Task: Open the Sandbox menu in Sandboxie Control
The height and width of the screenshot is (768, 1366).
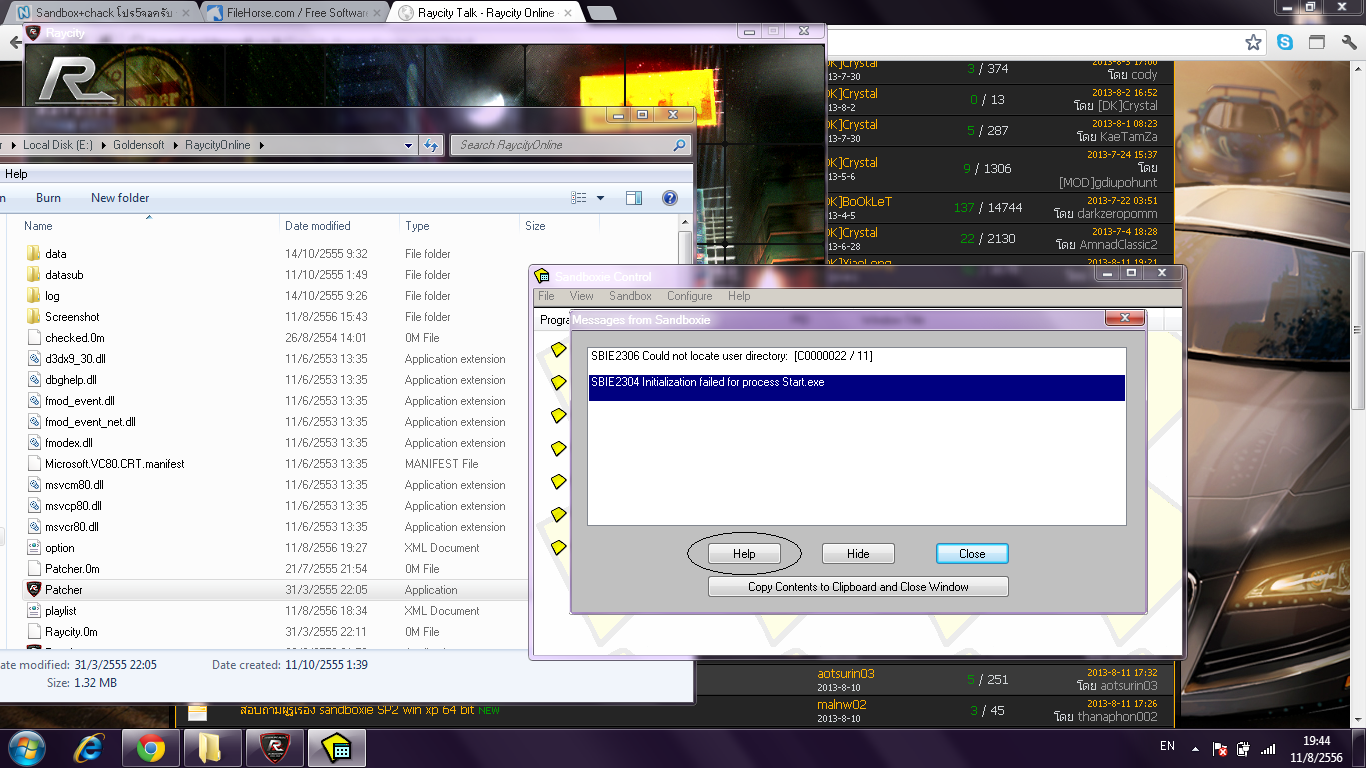Action: 631,296
